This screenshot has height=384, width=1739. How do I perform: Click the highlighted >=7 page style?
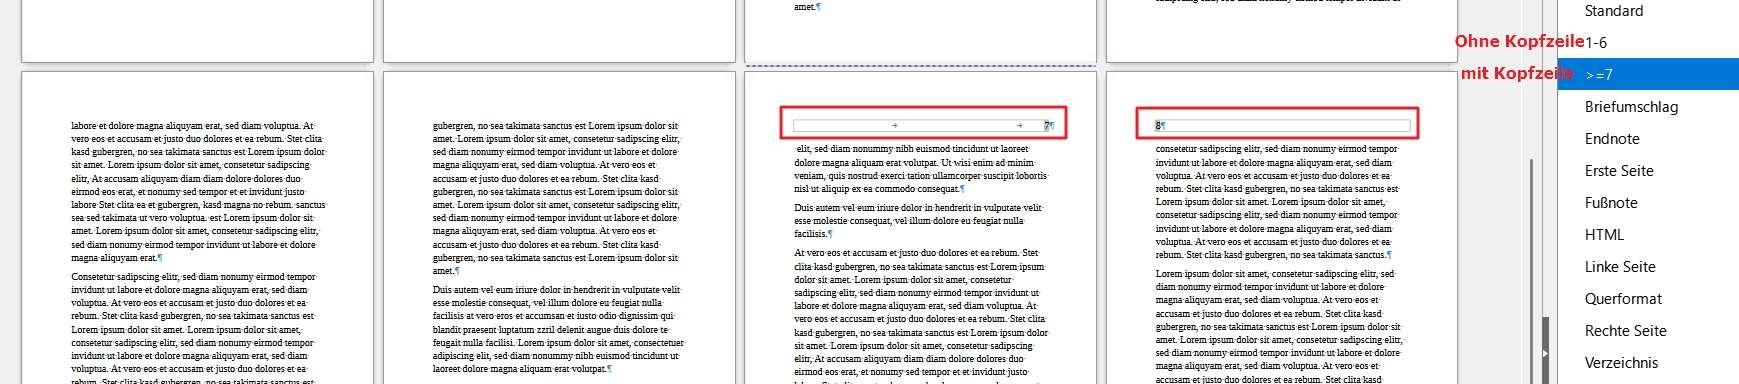coord(1648,74)
